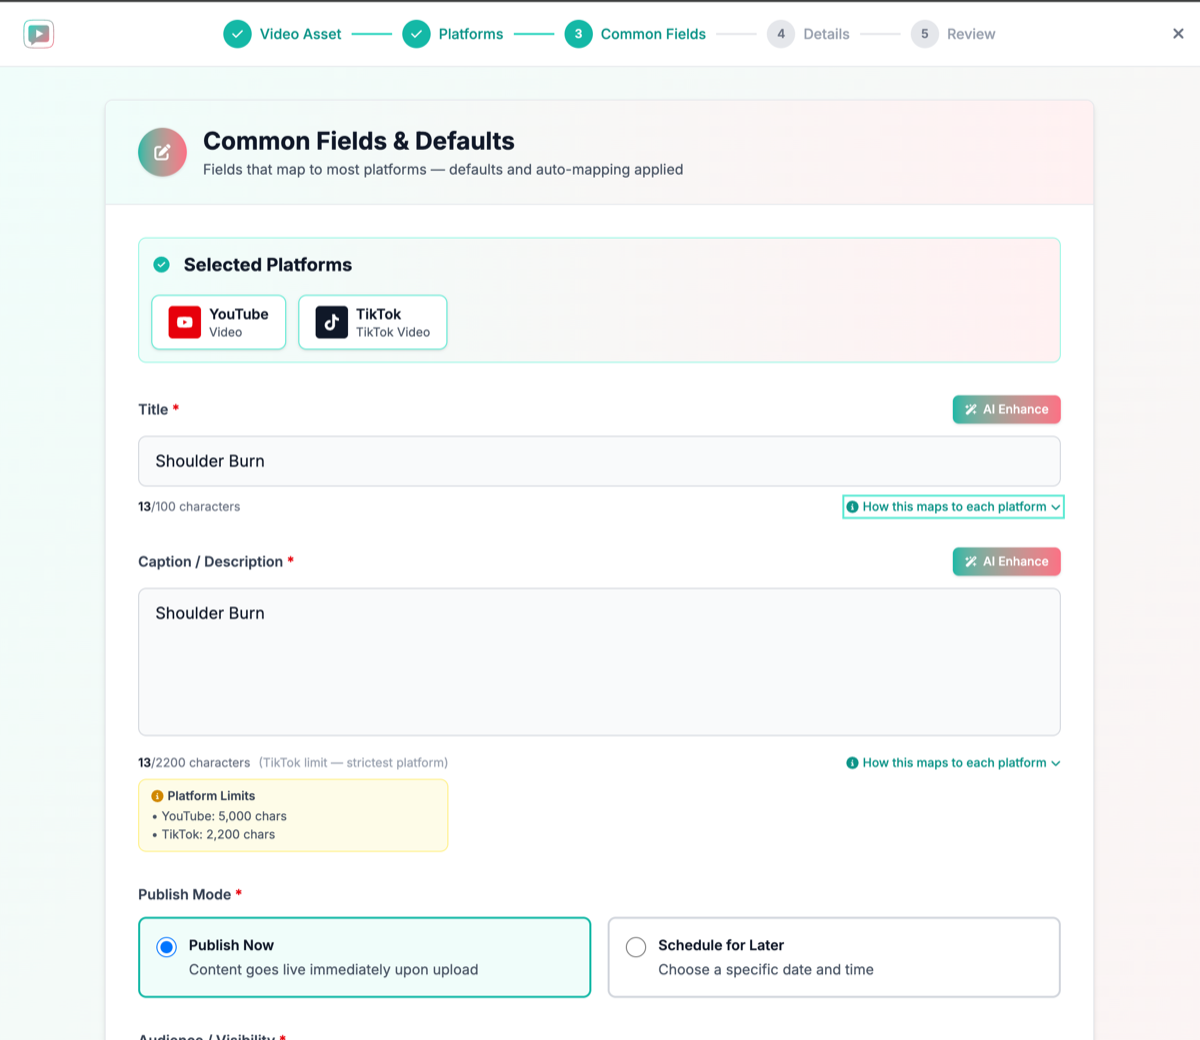Click 'Content goes live immediately upon upload' text
Screen dimensions: 1200x1040
333,970
